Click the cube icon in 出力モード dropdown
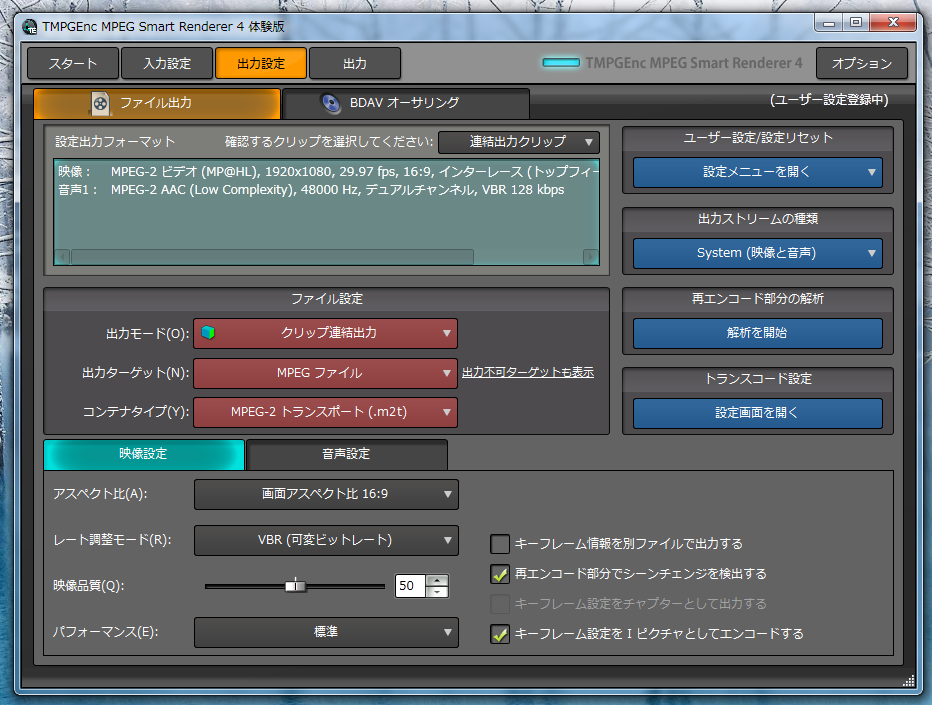The height and width of the screenshot is (705, 932). 208,333
